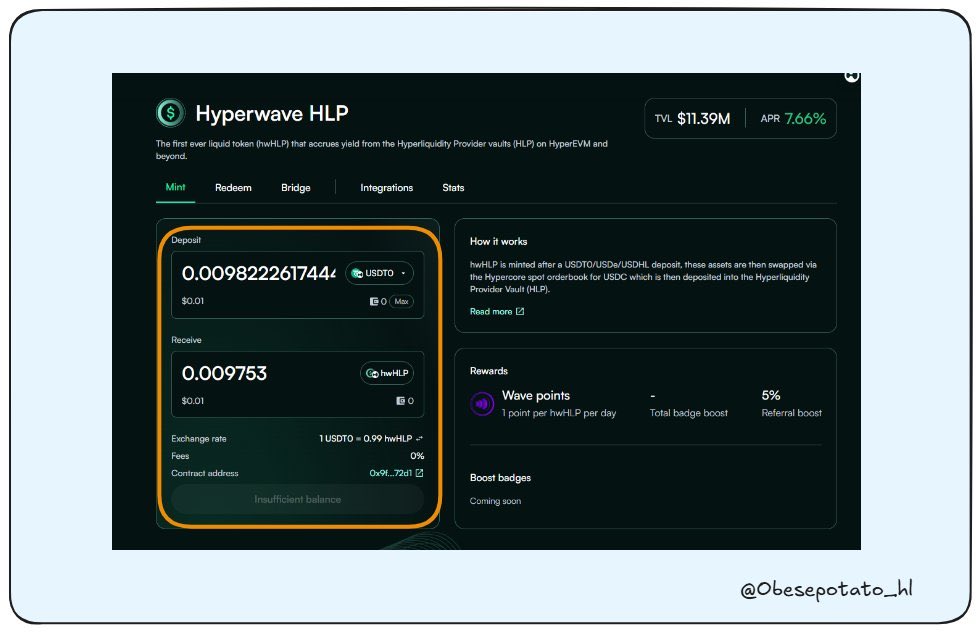Screen dimensions: 980x633
Task: Click the icon at the top-right corner of the app
Action: point(852,76)
